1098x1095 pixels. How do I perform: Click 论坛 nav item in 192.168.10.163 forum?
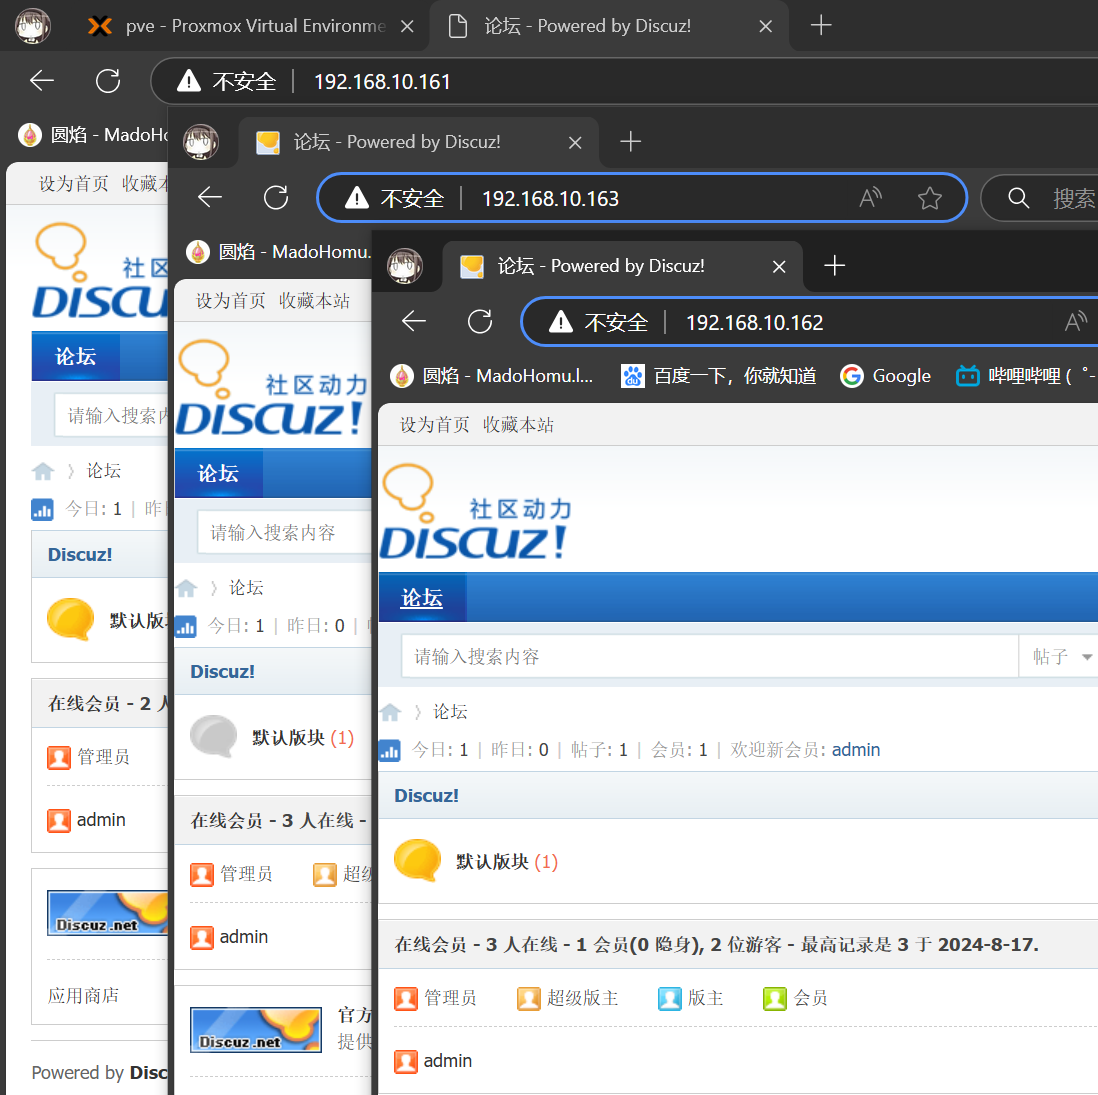(x=218, y=473)
